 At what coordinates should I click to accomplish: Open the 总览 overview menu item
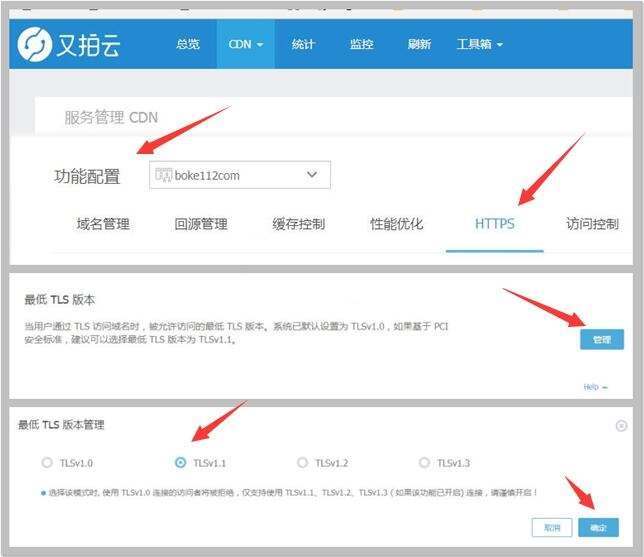pos(188,44)
